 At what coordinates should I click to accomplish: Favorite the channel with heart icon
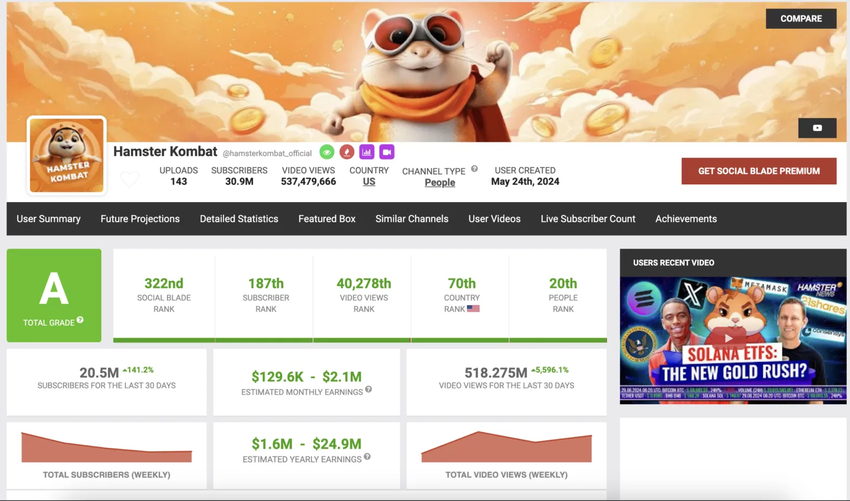(130, 179)
